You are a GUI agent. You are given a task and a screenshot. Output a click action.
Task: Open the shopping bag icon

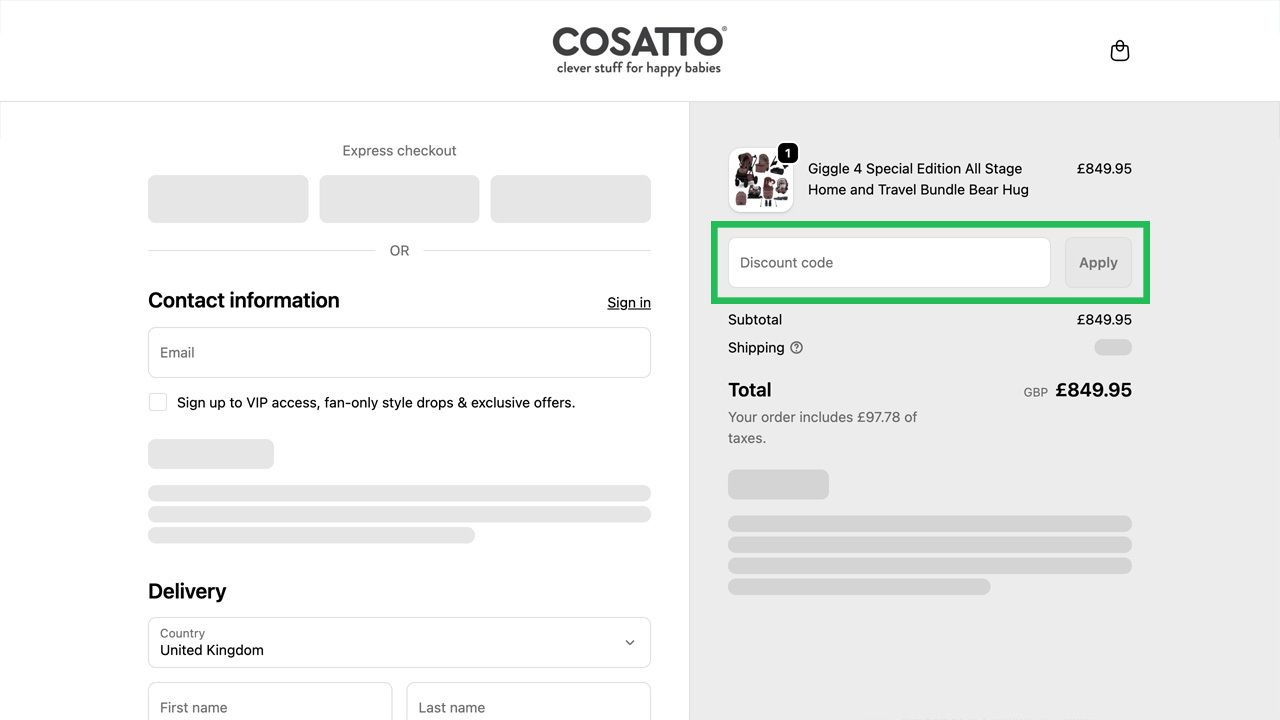pyautogui.click(x=1119, y=50)
